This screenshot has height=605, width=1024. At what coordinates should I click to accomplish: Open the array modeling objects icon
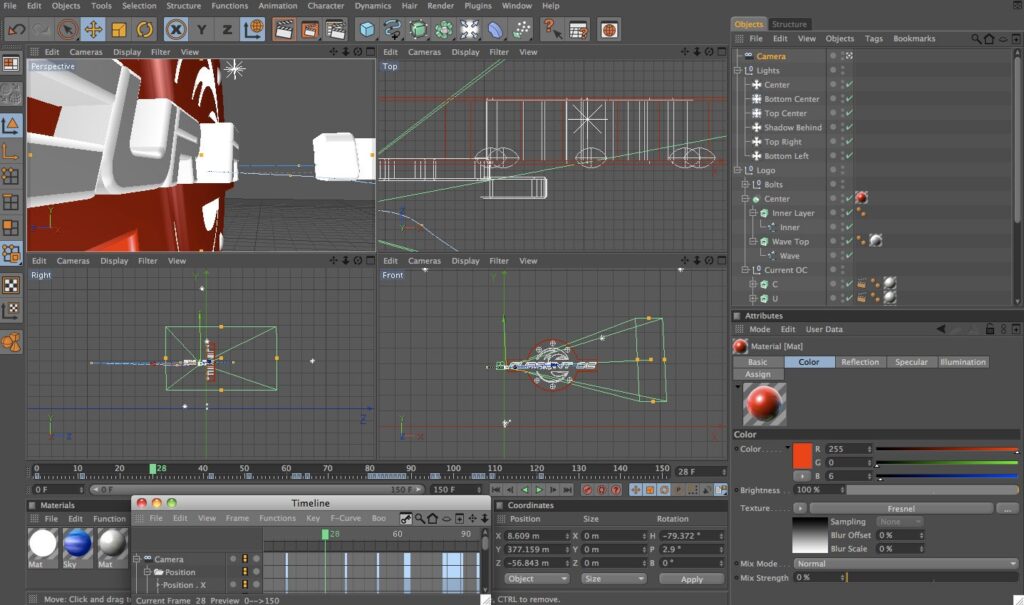click(444, 29)
